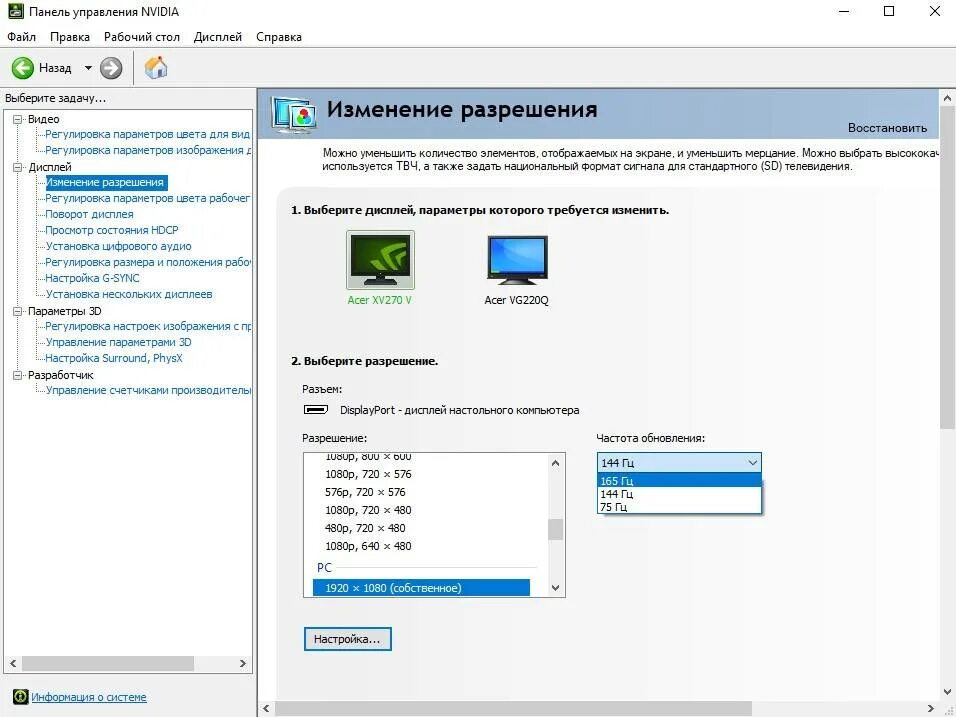Click the Настройка... button
Viewport: 956px width, 717px height.
[x=348, y=639]
